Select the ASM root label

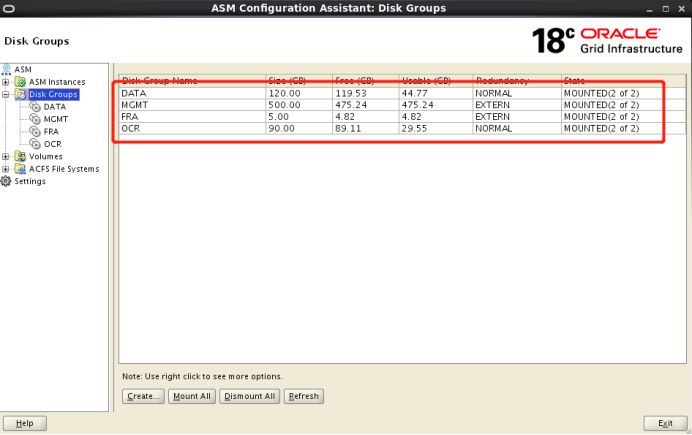click(23, 70)
